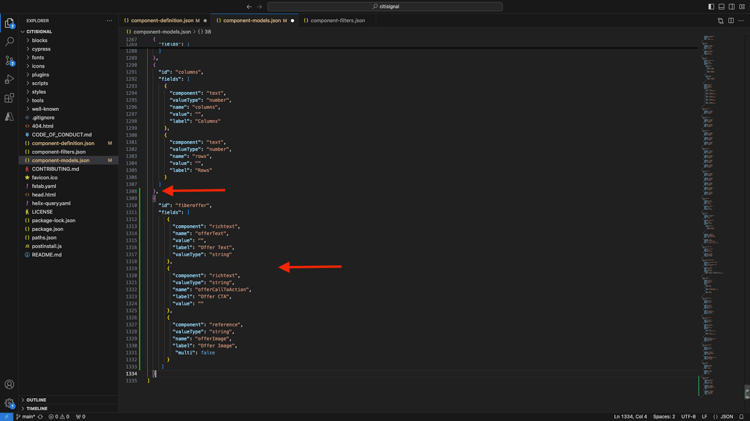Split the editor to the right

[x=731, y=21]
